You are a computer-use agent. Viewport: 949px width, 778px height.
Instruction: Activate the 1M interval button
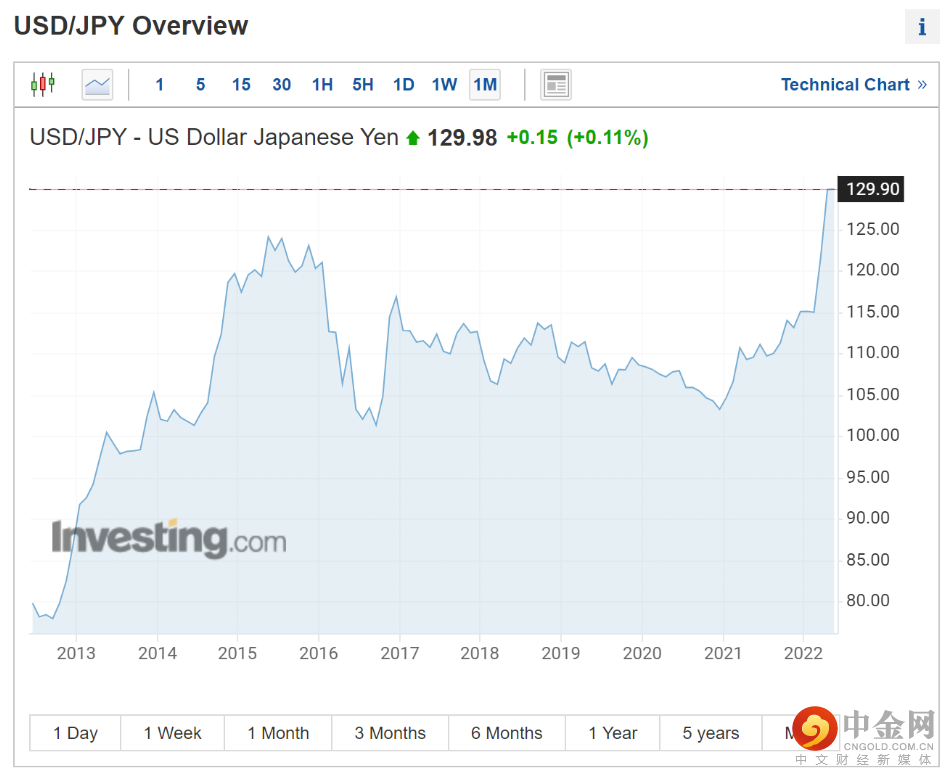click(x=485, y=85)
